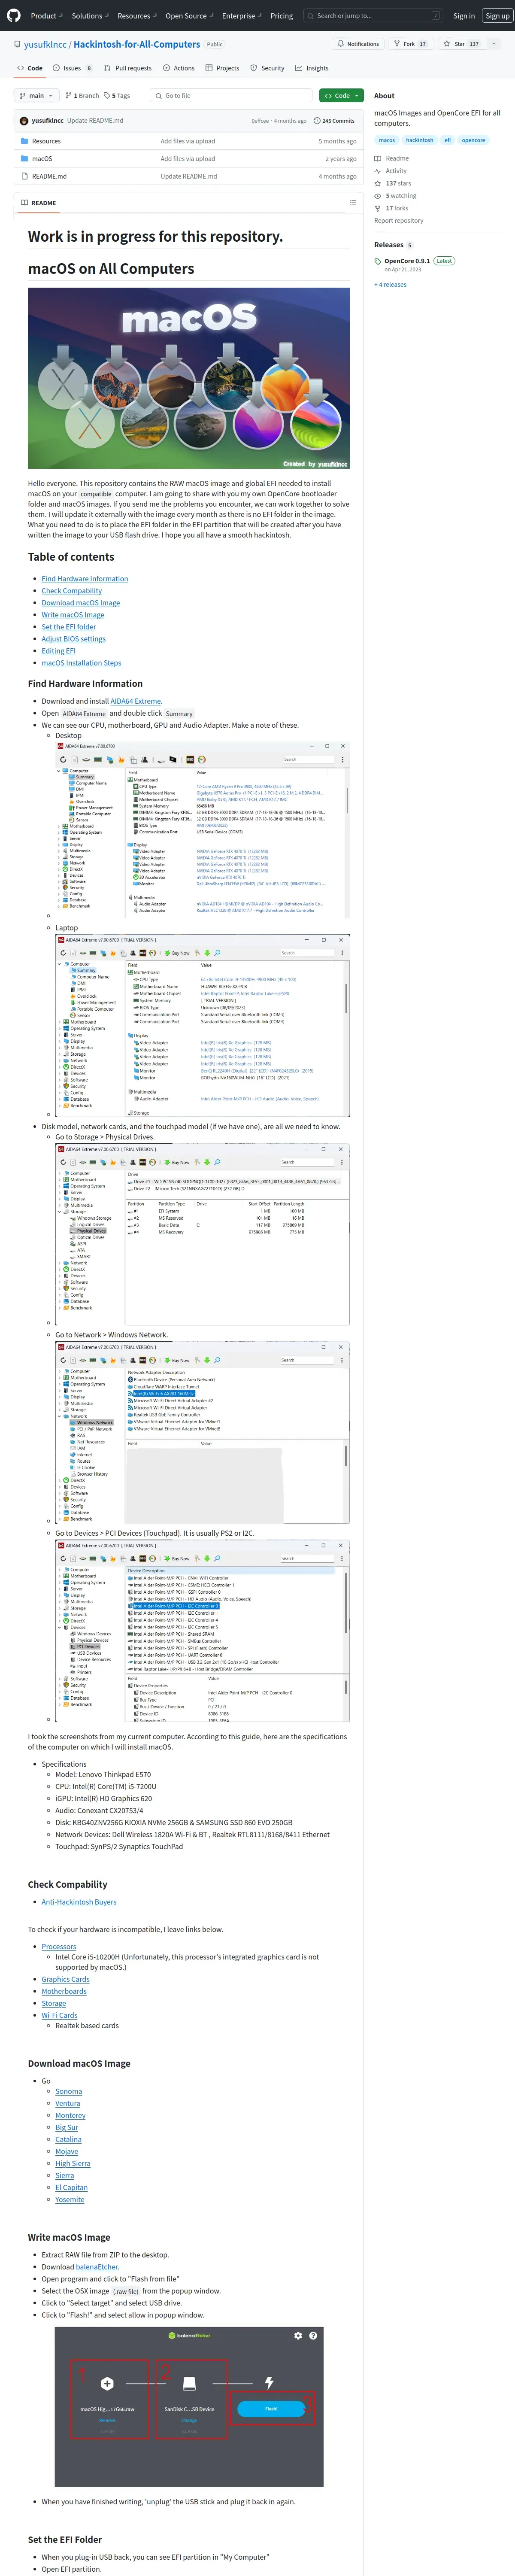Switch to the Code tab
This screenshot has width=515, height=2576.
pos(30,68)
